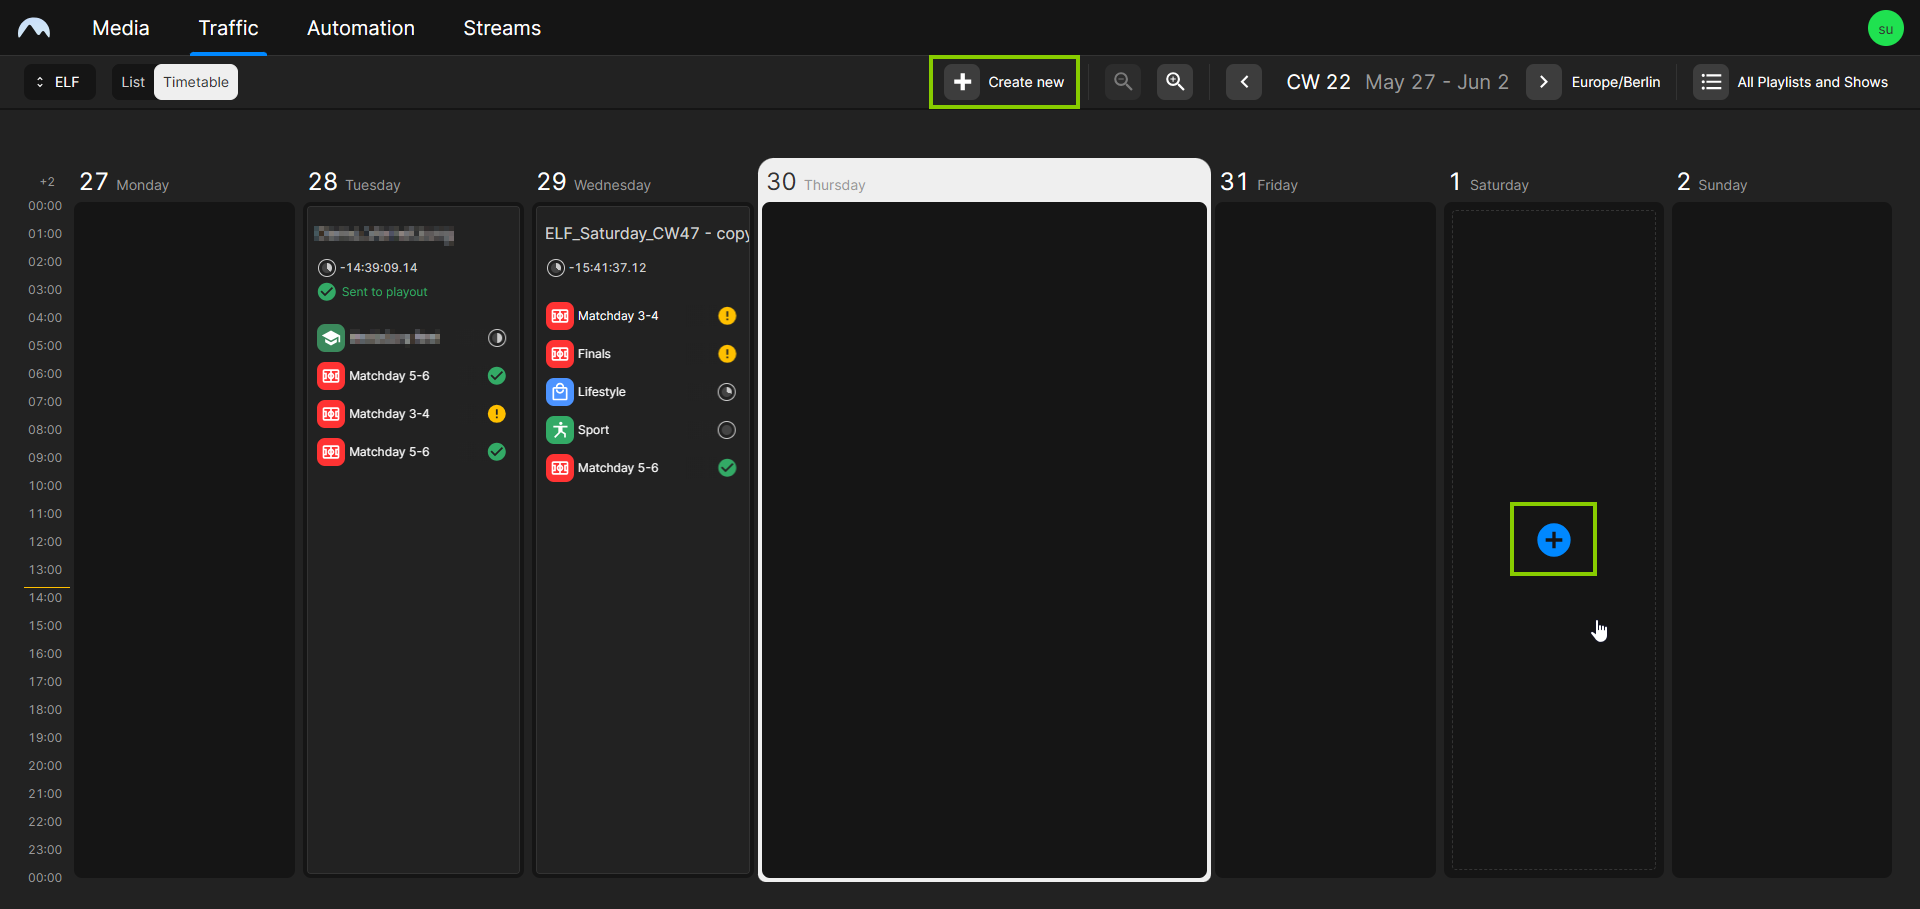Open the su user avatar menu
Image resolution: width=1920 pixels, height=909 pixels.
[x=1886, y=28]
